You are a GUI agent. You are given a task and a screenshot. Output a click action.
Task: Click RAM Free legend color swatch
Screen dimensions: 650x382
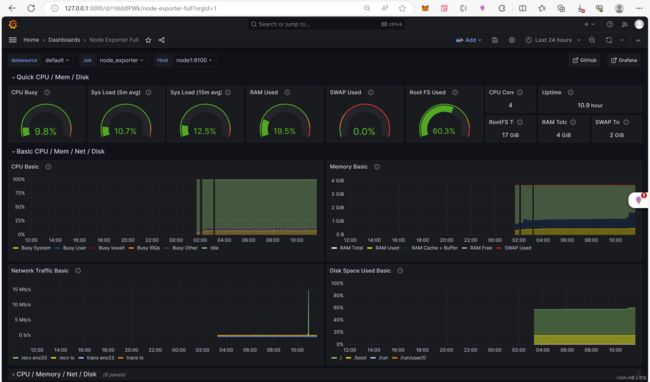click(464, 248)
